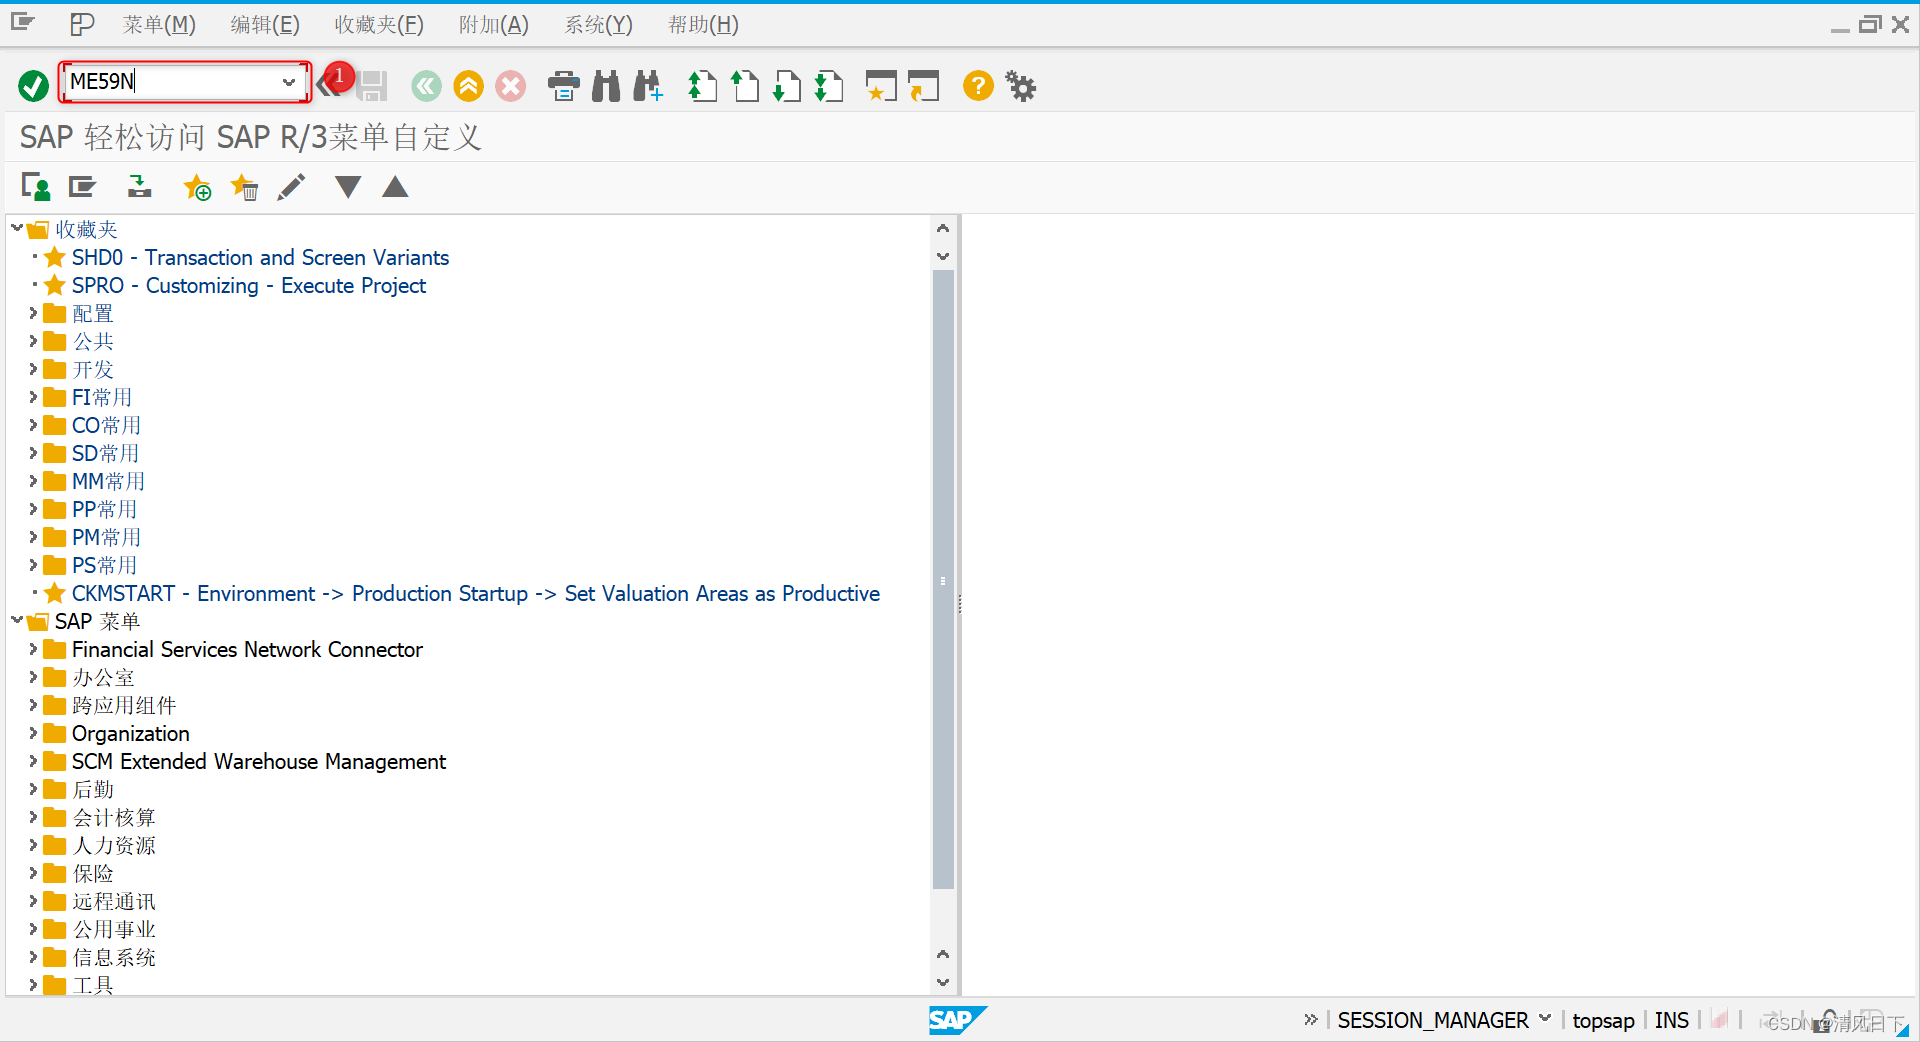Click the Last Page icon
Viewport: 1920px width, 1042px height.
[829, 86]
